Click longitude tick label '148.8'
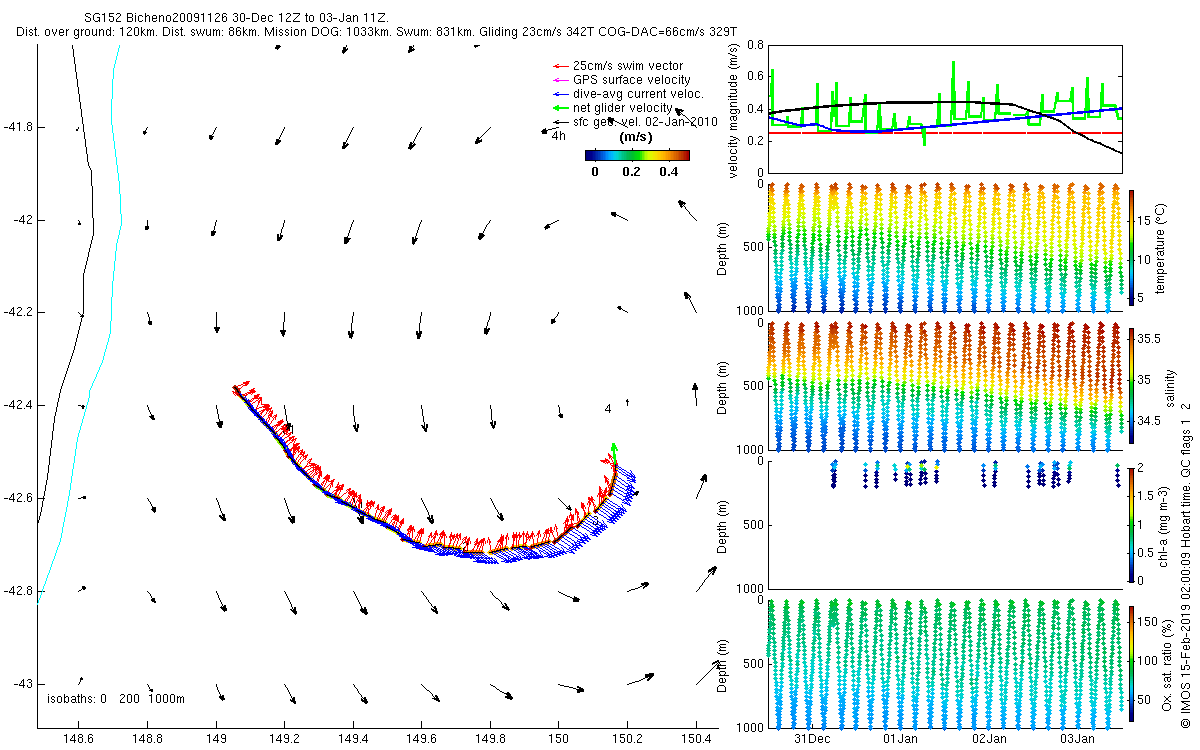Screen dimensions: 1200x750 coord(147,739)
